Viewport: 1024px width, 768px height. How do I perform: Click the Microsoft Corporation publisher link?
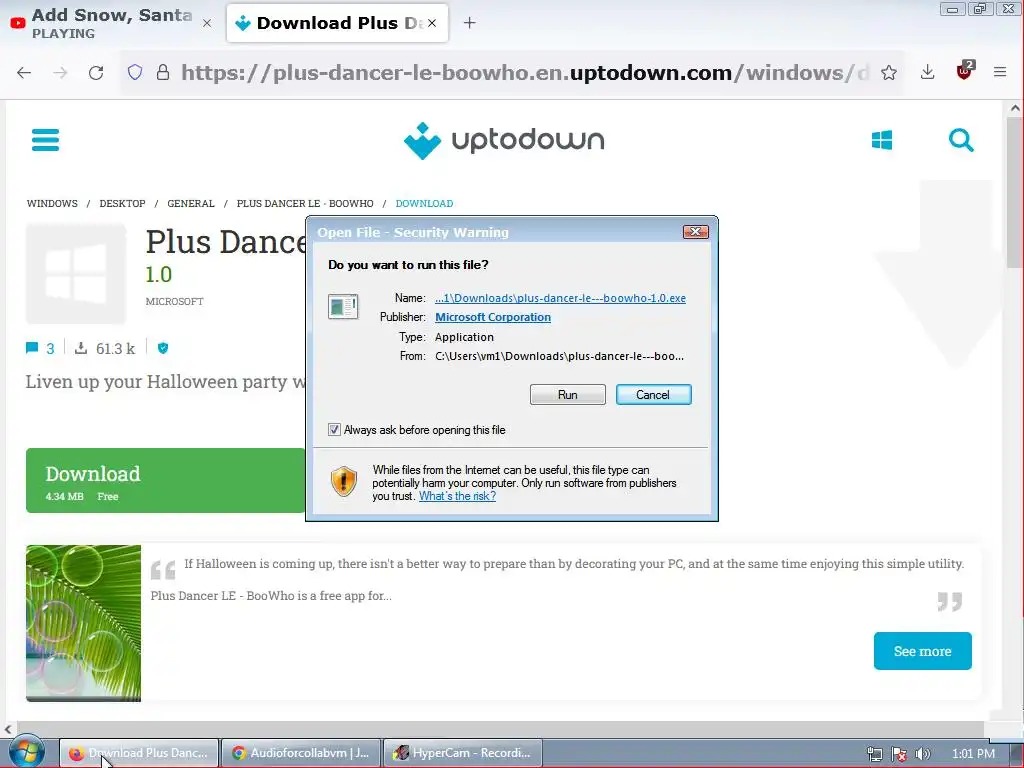pos(493,317)
